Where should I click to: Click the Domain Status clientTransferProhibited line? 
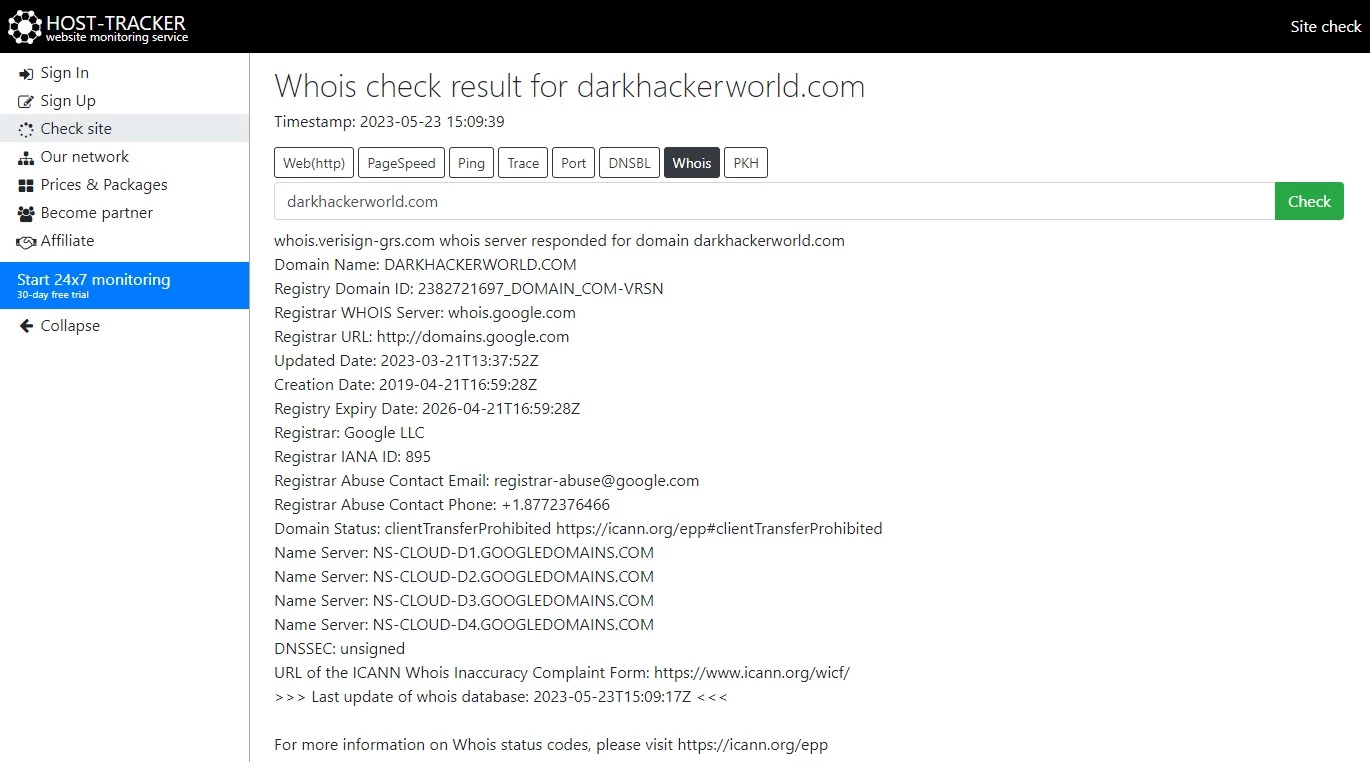[x=579, y=529]
